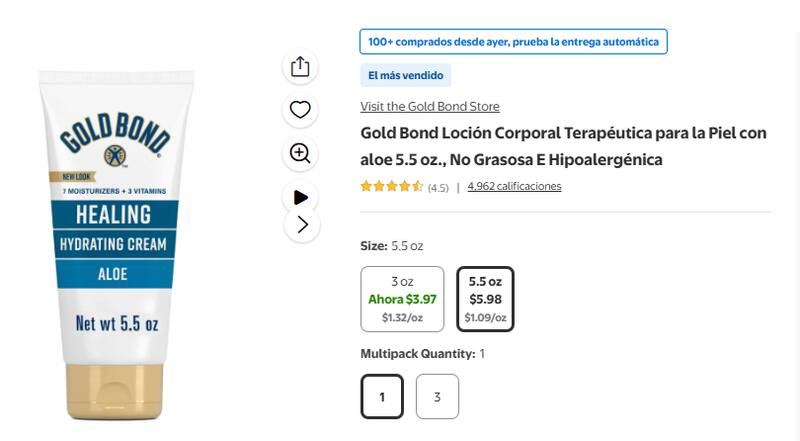800x441 pixels.
Task: Open the 4,962 calificaciones reviews link
Action: [x=514, y=186]
